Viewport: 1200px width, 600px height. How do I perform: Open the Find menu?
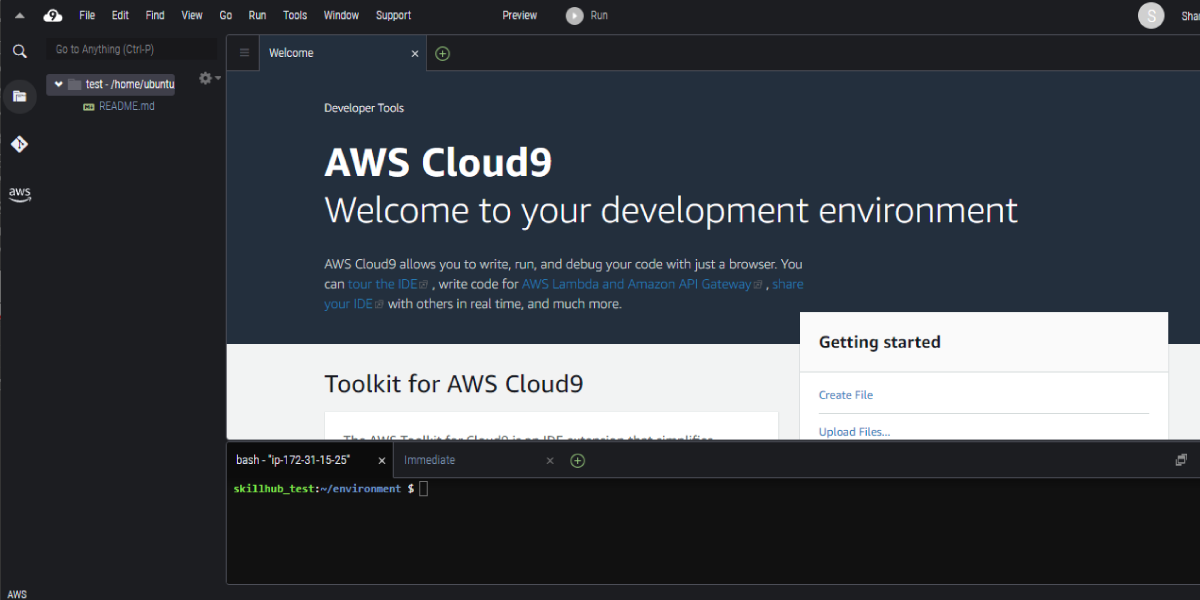(155, 15)
